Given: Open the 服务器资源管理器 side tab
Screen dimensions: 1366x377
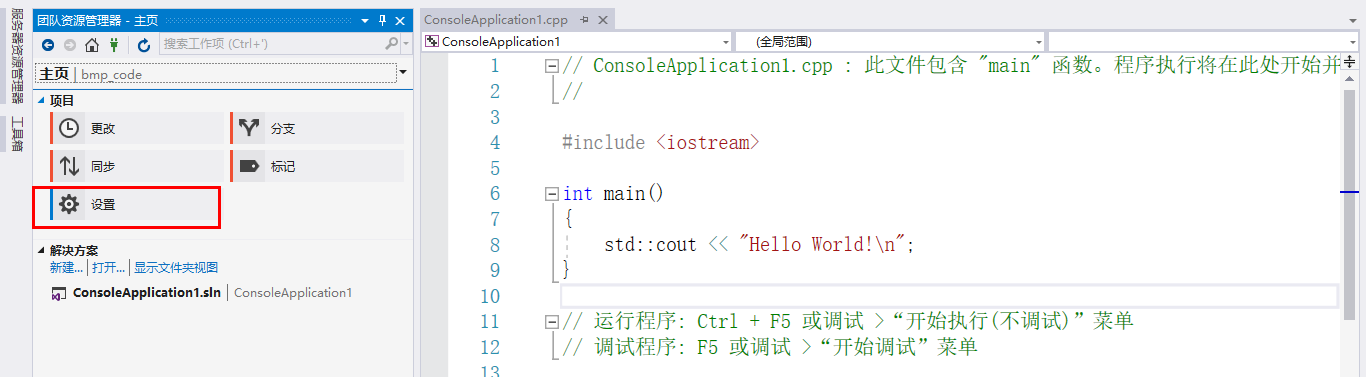Looking at the screenshot, I should pyautogui.click(x=16, y=56).
